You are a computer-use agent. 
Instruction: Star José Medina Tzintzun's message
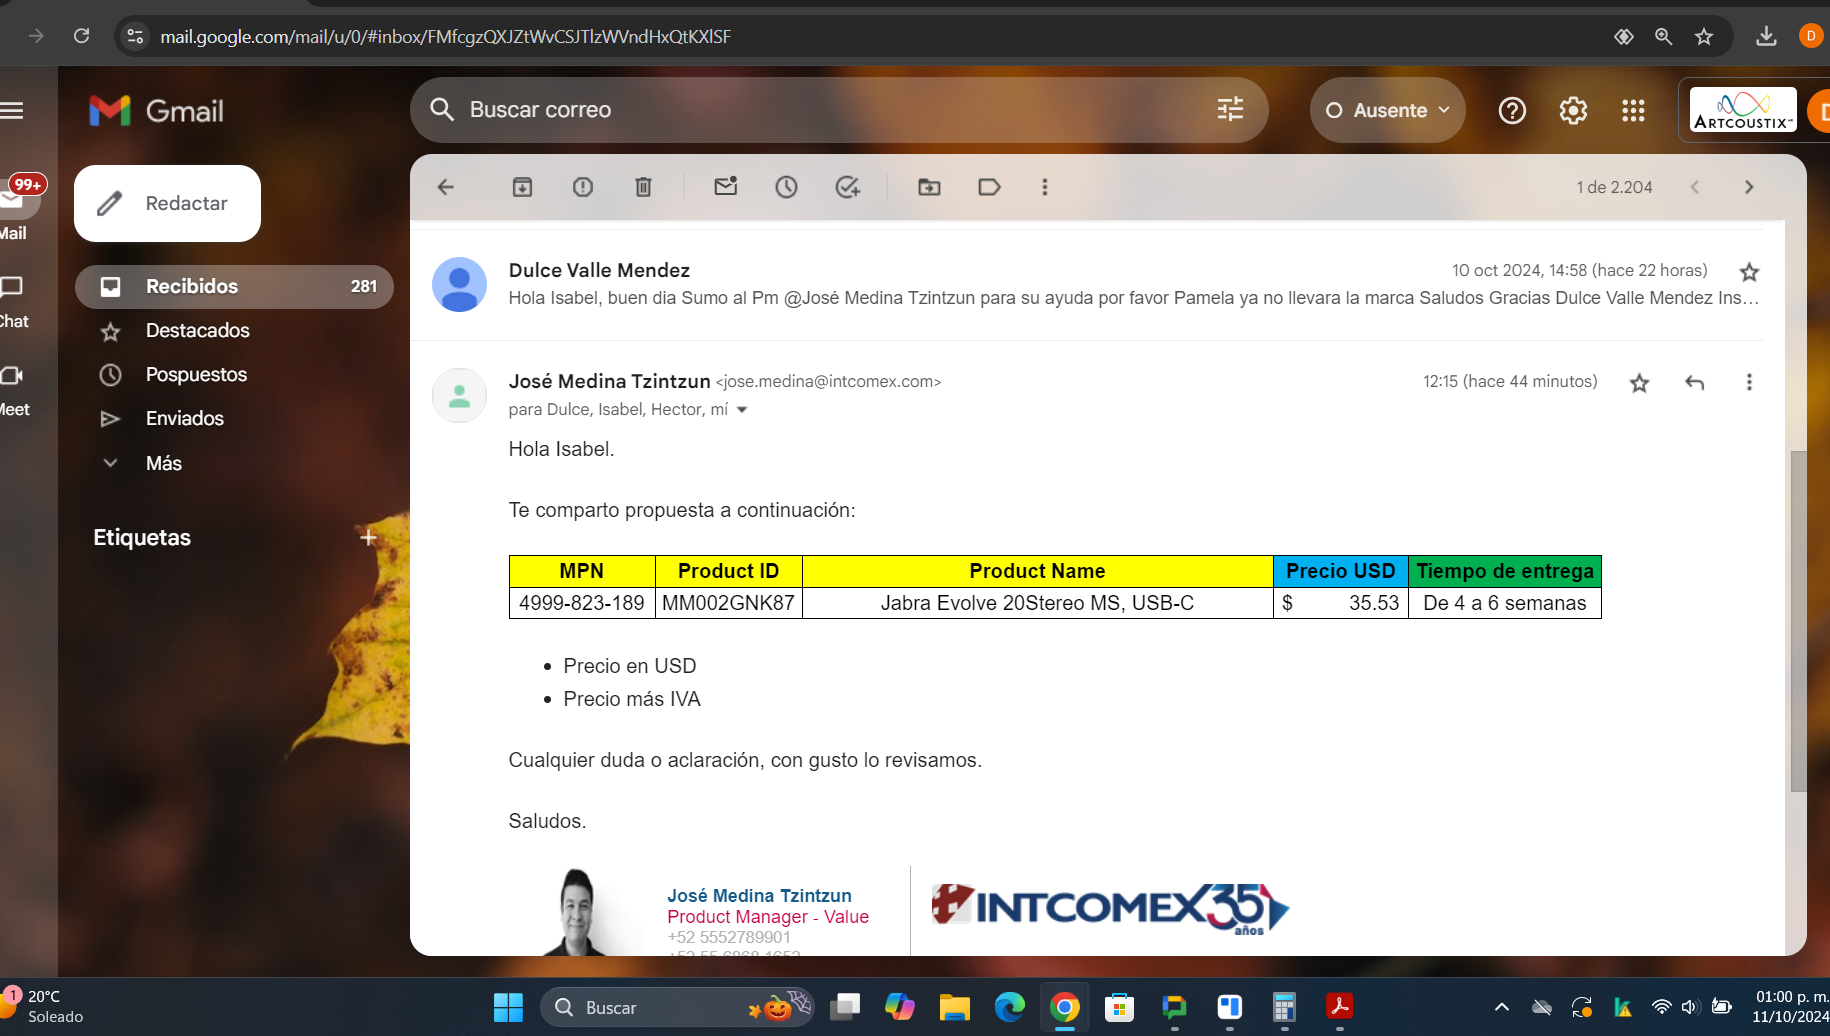coord(1639,383)
